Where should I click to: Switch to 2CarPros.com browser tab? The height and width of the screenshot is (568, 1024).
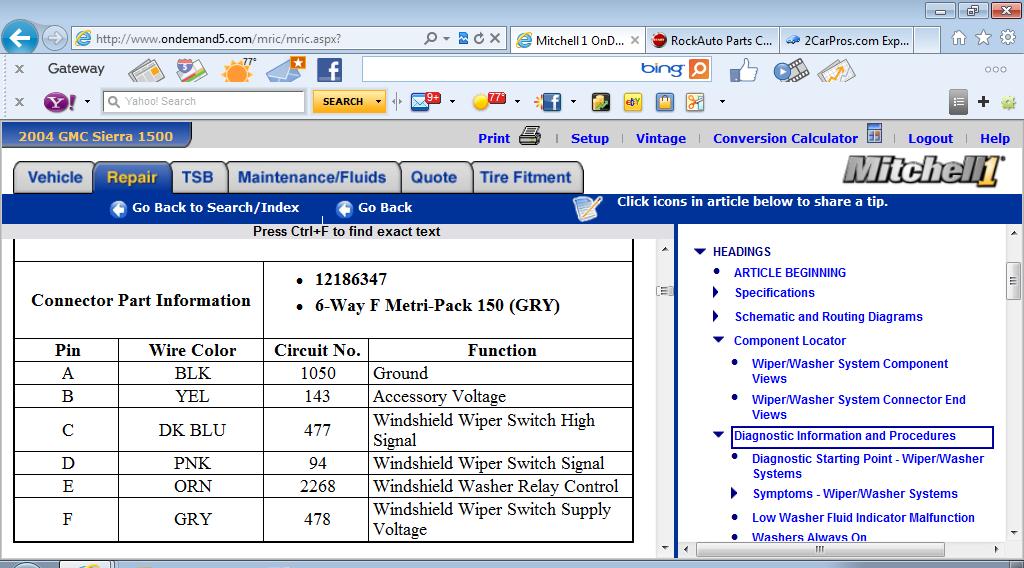coord(846,40)
